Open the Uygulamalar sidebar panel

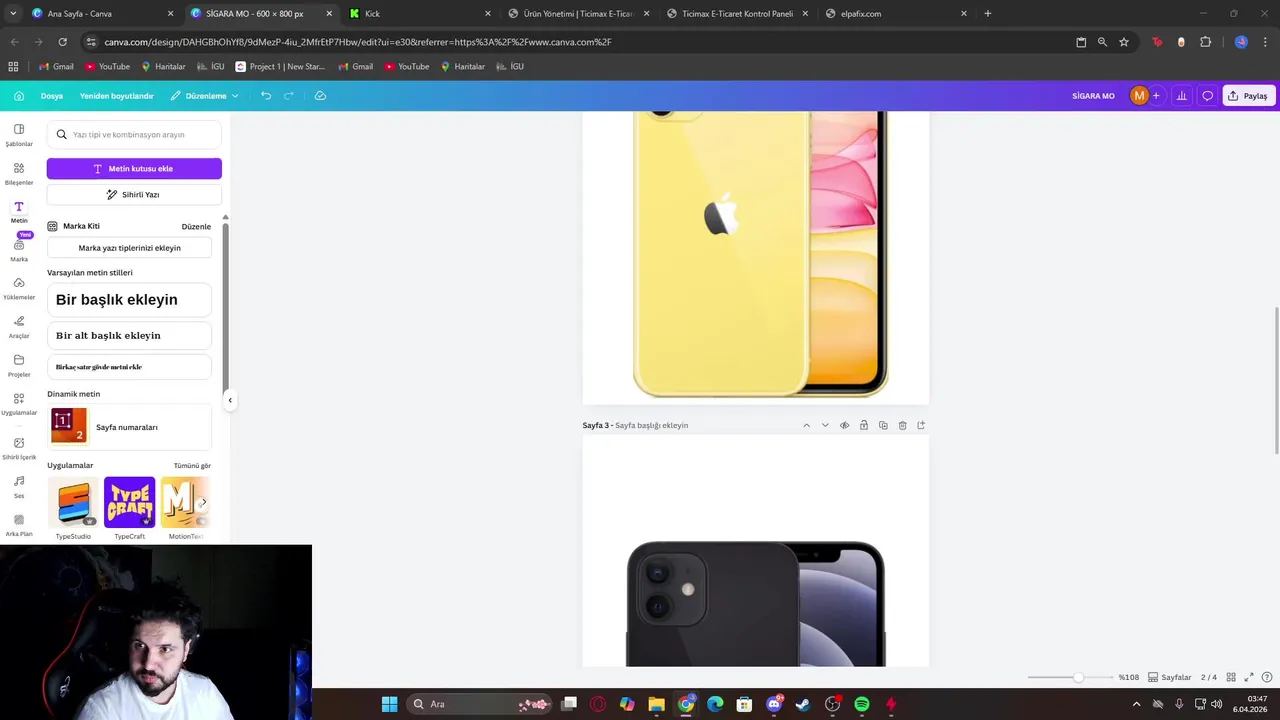[19, 404]
